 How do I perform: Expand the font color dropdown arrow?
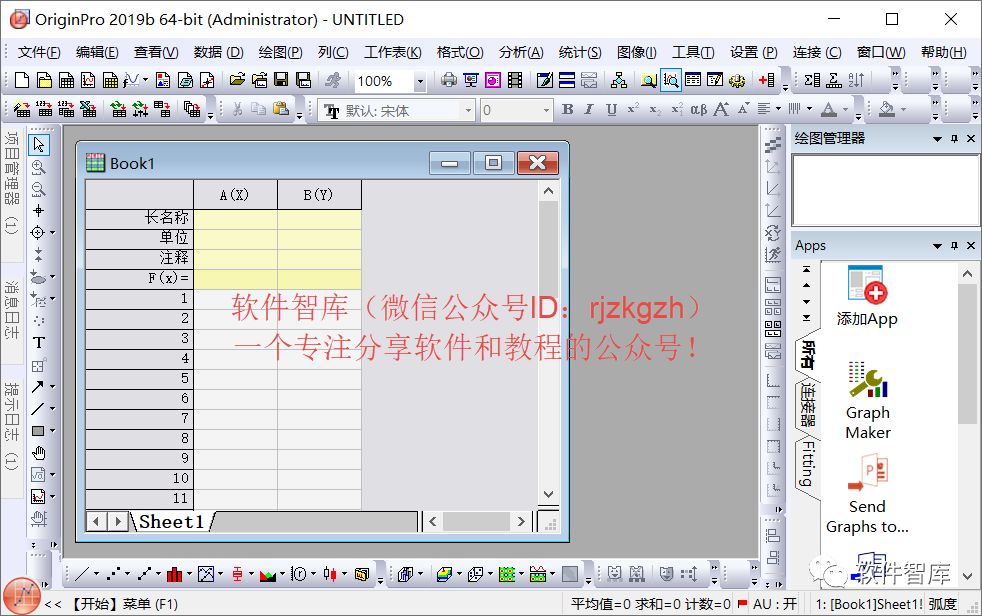845,109
